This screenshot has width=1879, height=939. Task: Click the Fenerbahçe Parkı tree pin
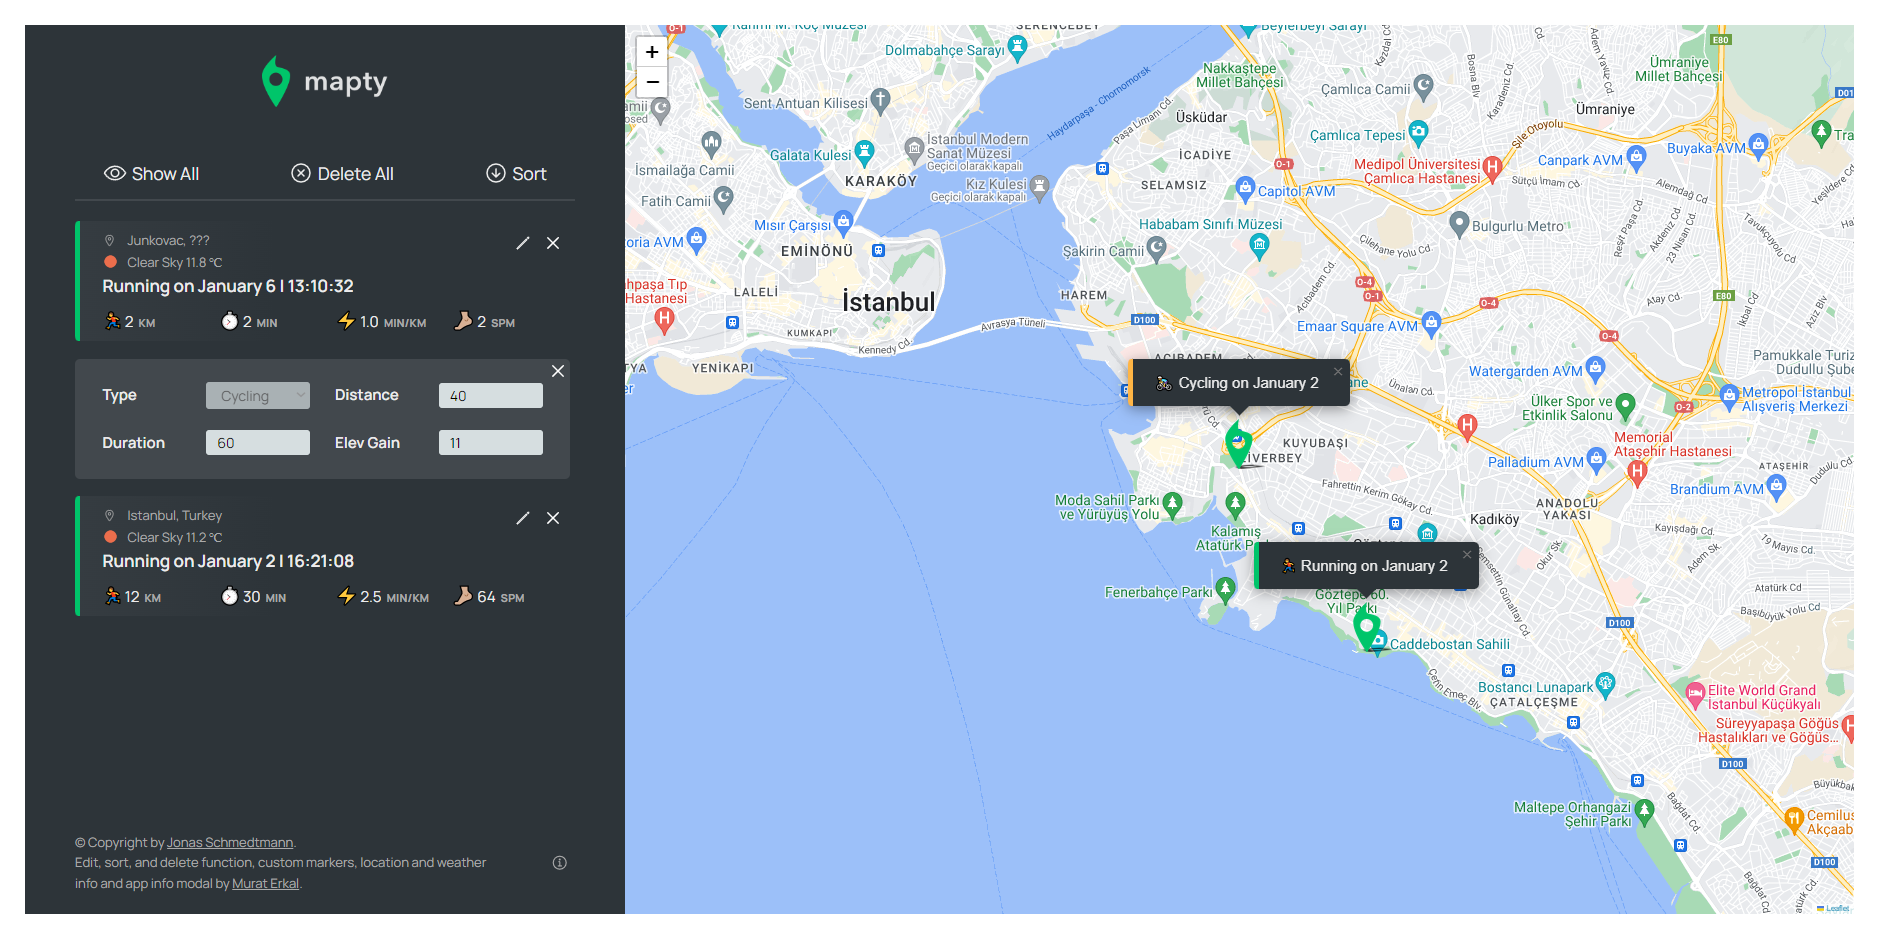pos(1225,589)
